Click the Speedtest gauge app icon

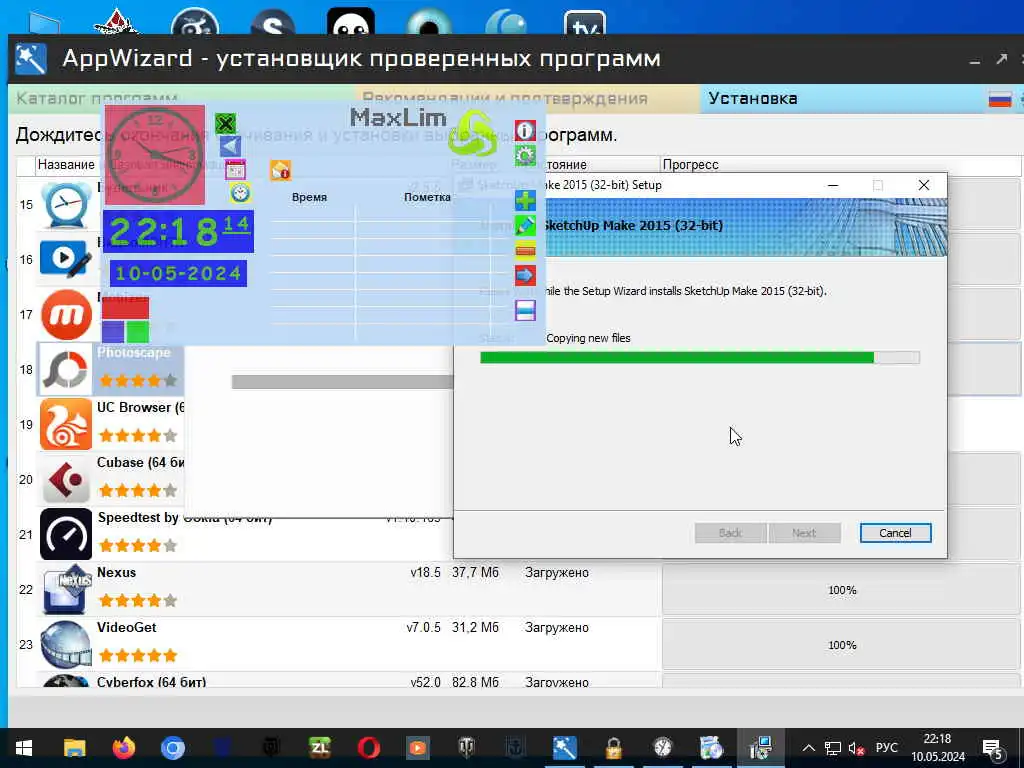65,534
